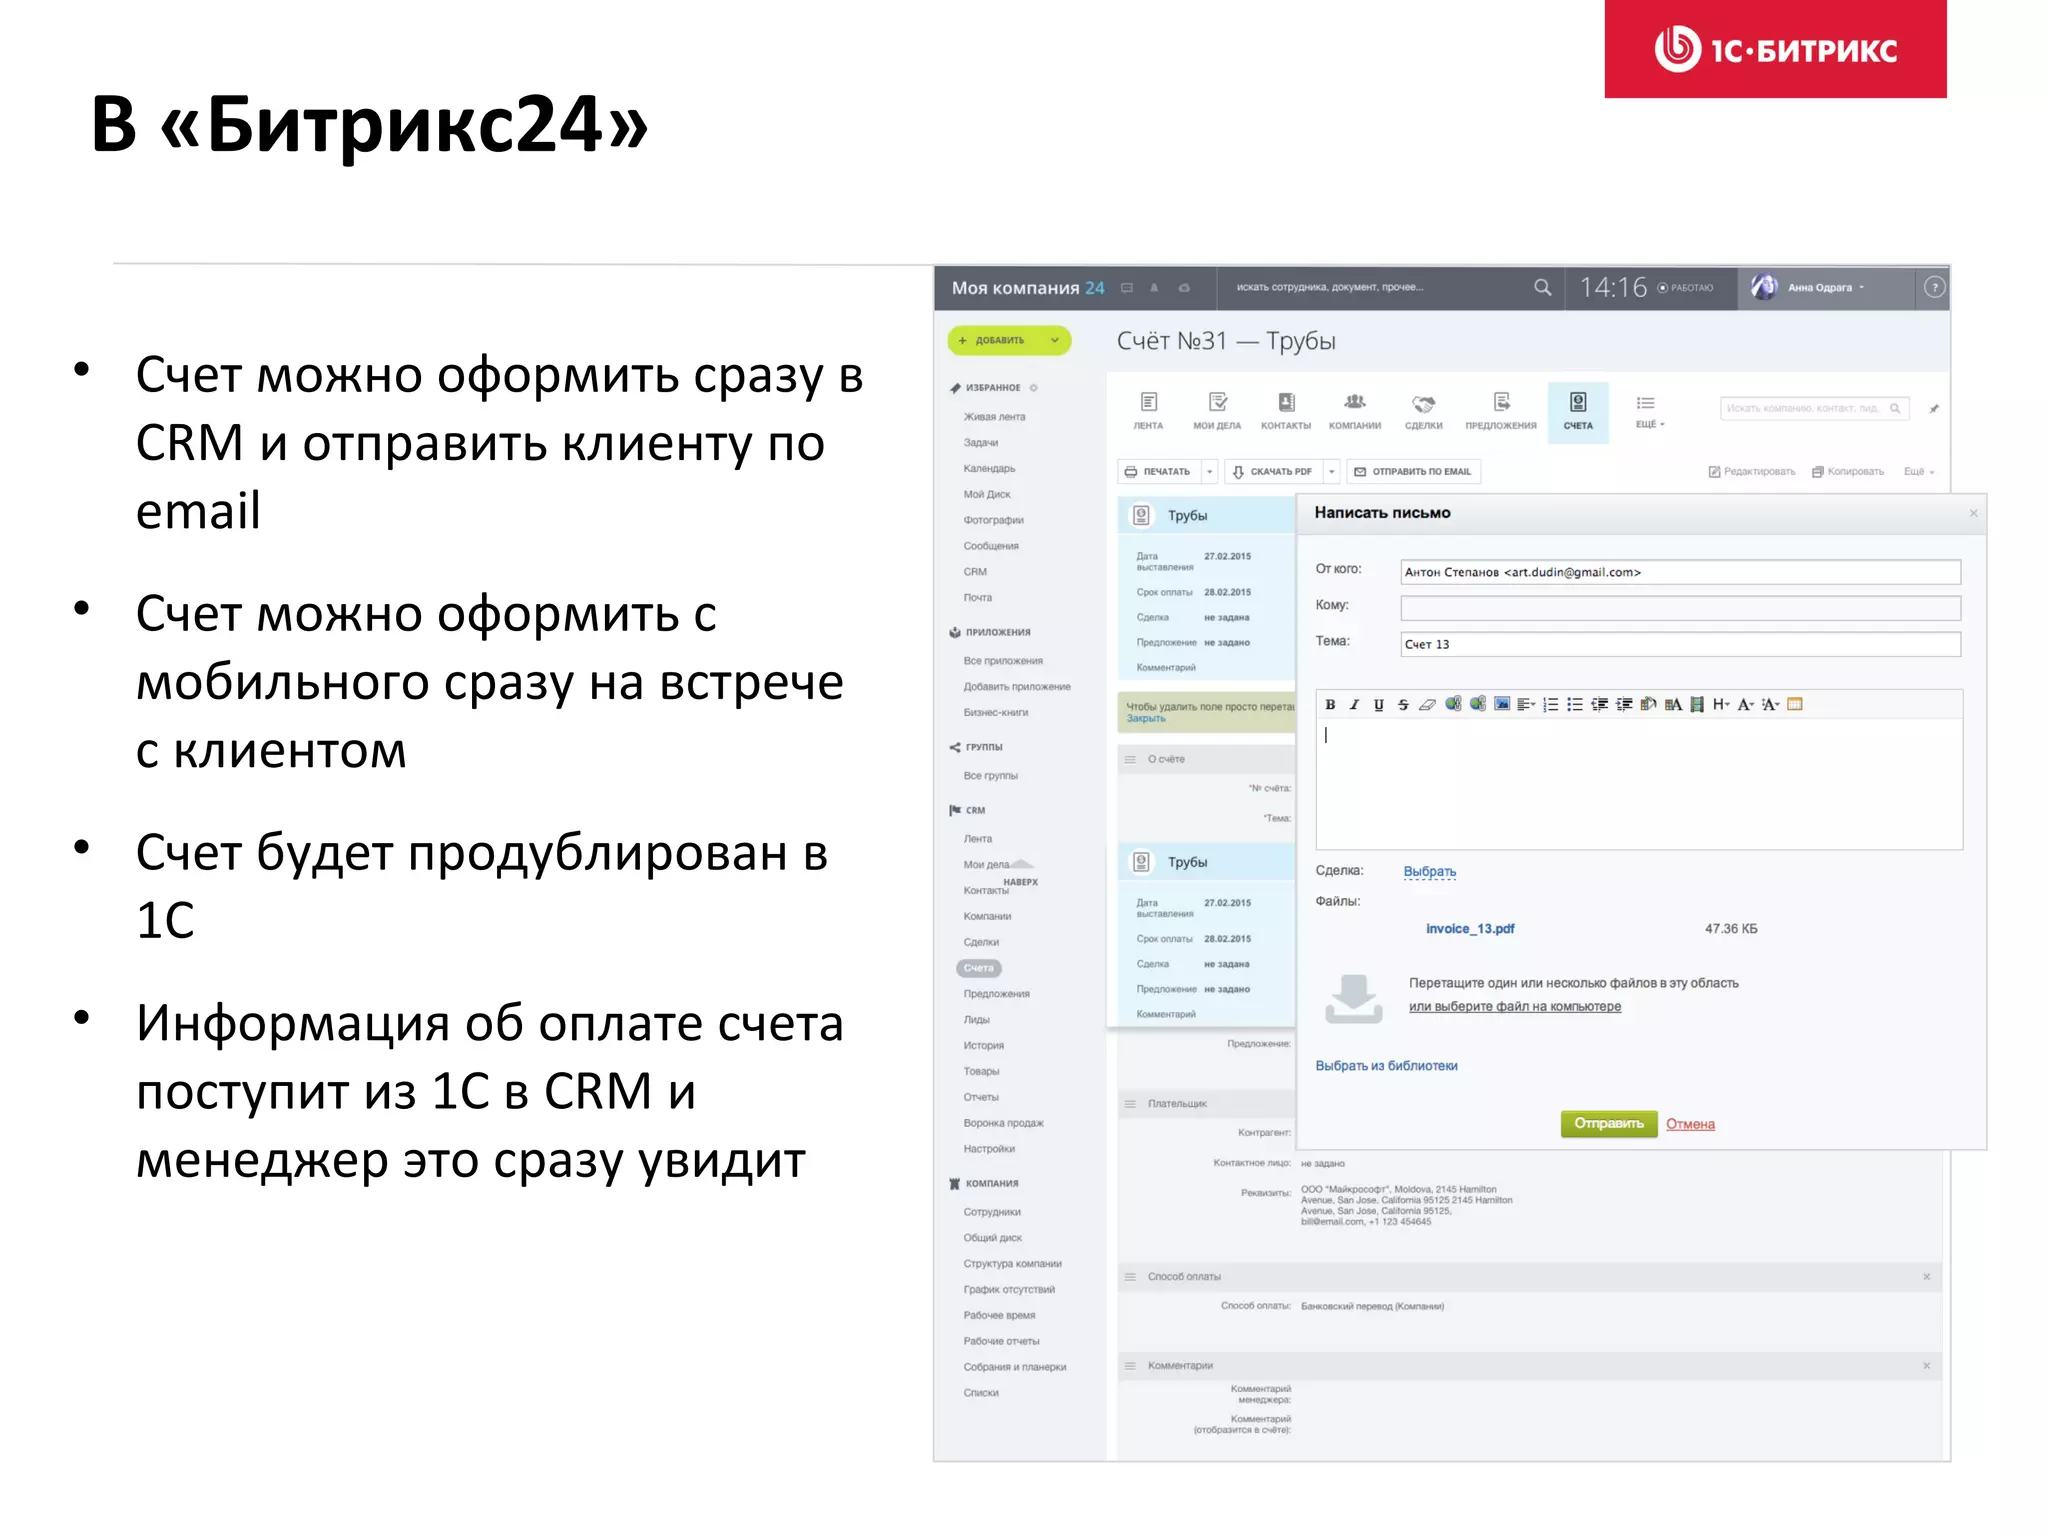This screenshot has height=1536, width=2048.
Task: Open the font size dropdown
Action: [x=1770, y=704]
